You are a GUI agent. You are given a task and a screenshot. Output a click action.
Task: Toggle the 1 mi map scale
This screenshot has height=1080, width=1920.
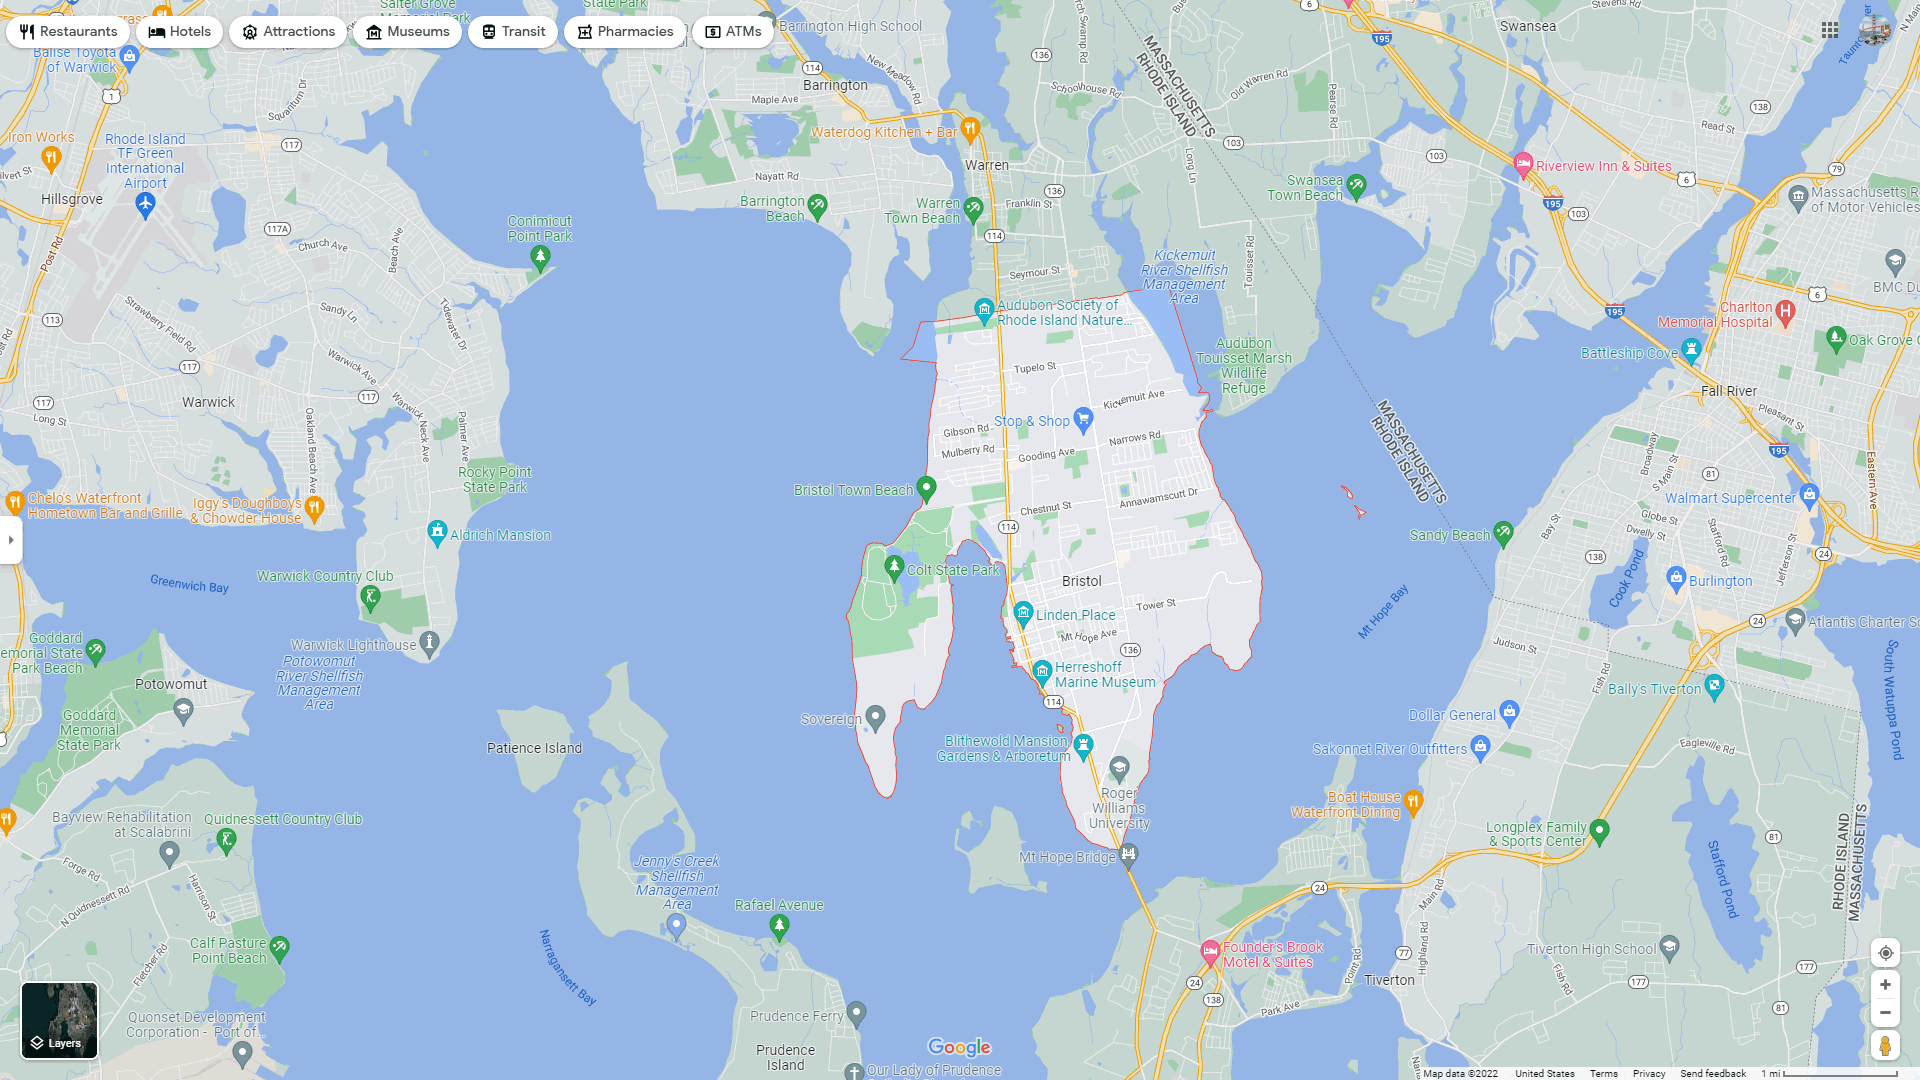[x=1829, y=1073]
